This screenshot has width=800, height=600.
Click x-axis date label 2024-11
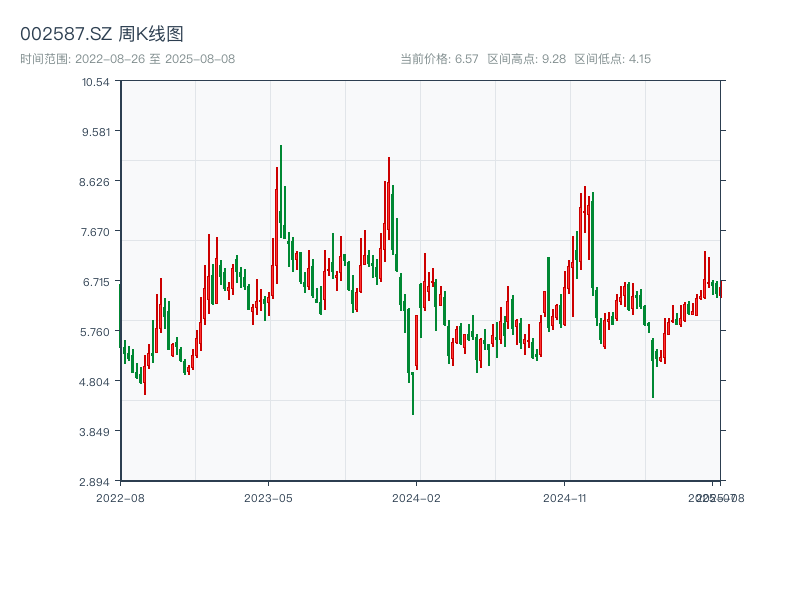pyautogui.click(x=564, y=498)
